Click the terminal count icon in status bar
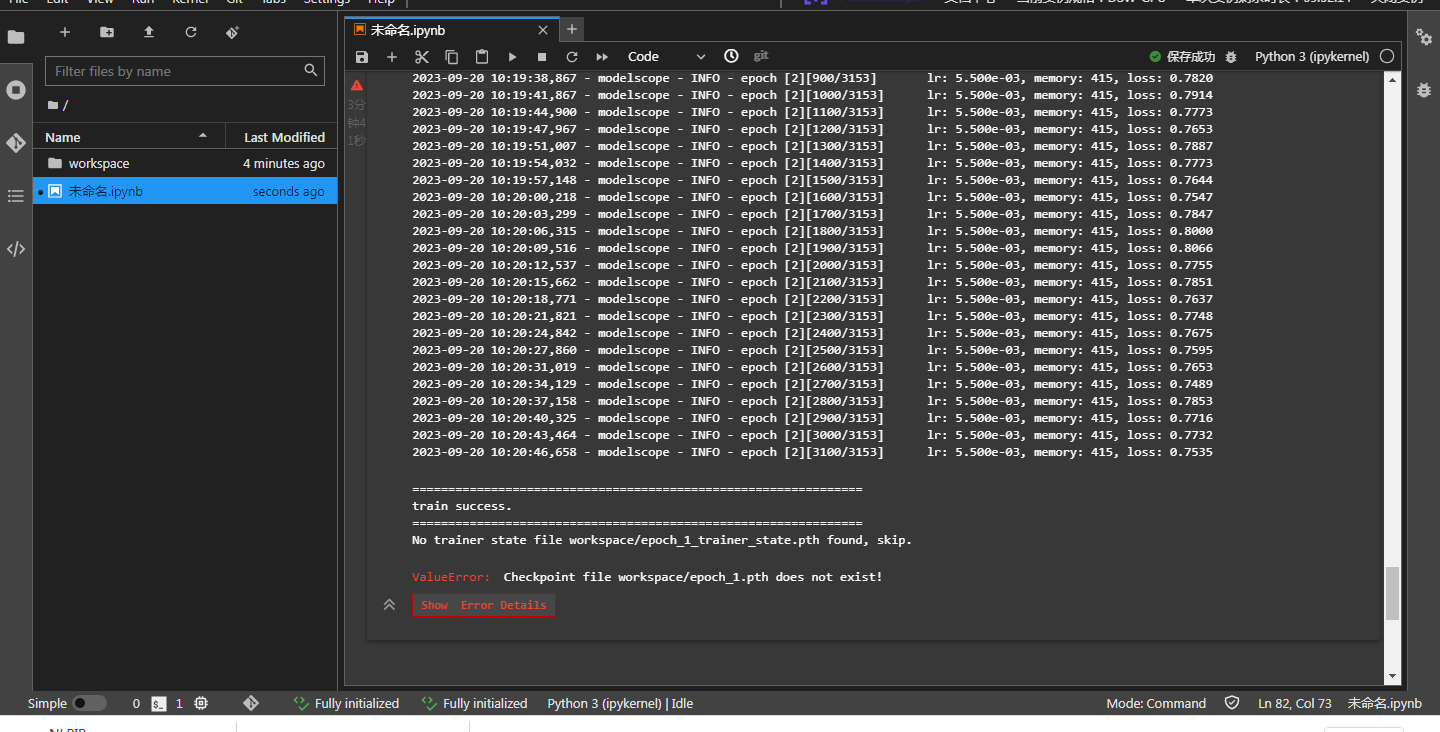 pyautogui.click(x=158, y=704)
